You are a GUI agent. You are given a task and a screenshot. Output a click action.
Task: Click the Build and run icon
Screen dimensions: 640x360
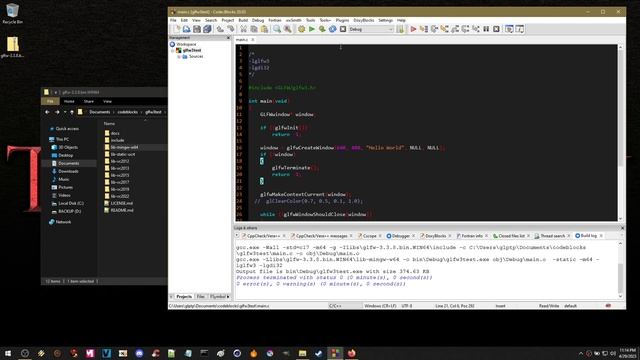point(322,29)
